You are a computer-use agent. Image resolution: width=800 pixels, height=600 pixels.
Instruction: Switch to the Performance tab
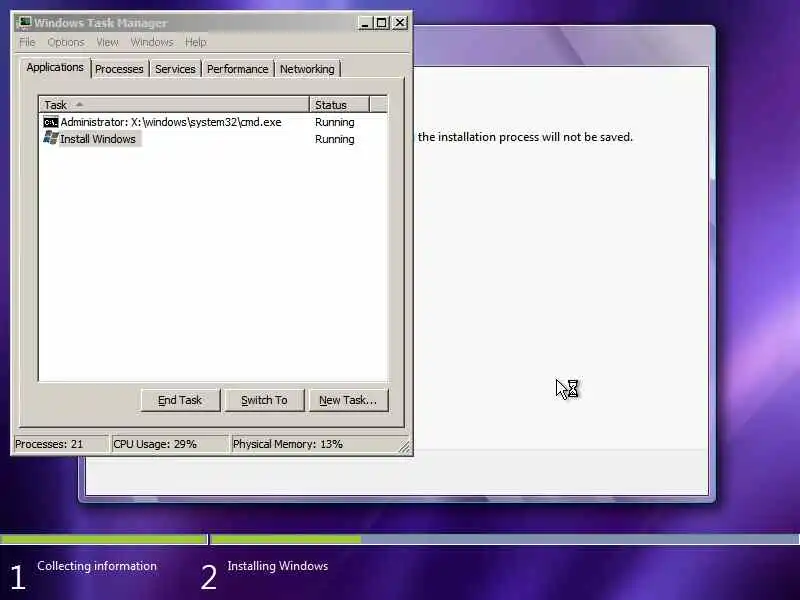(237, 69)
